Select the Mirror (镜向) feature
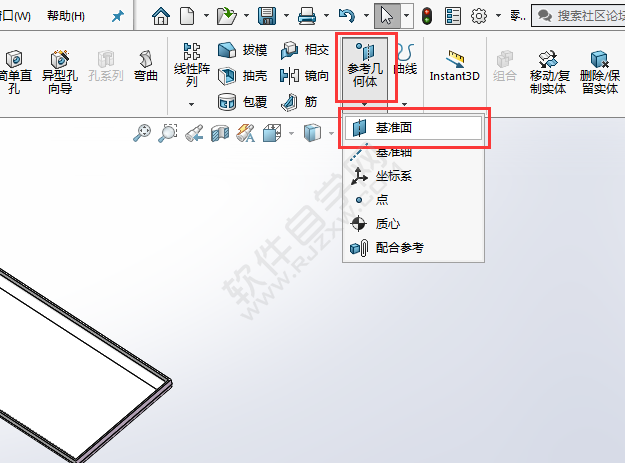The image size is (625, 463). [305, 76]
